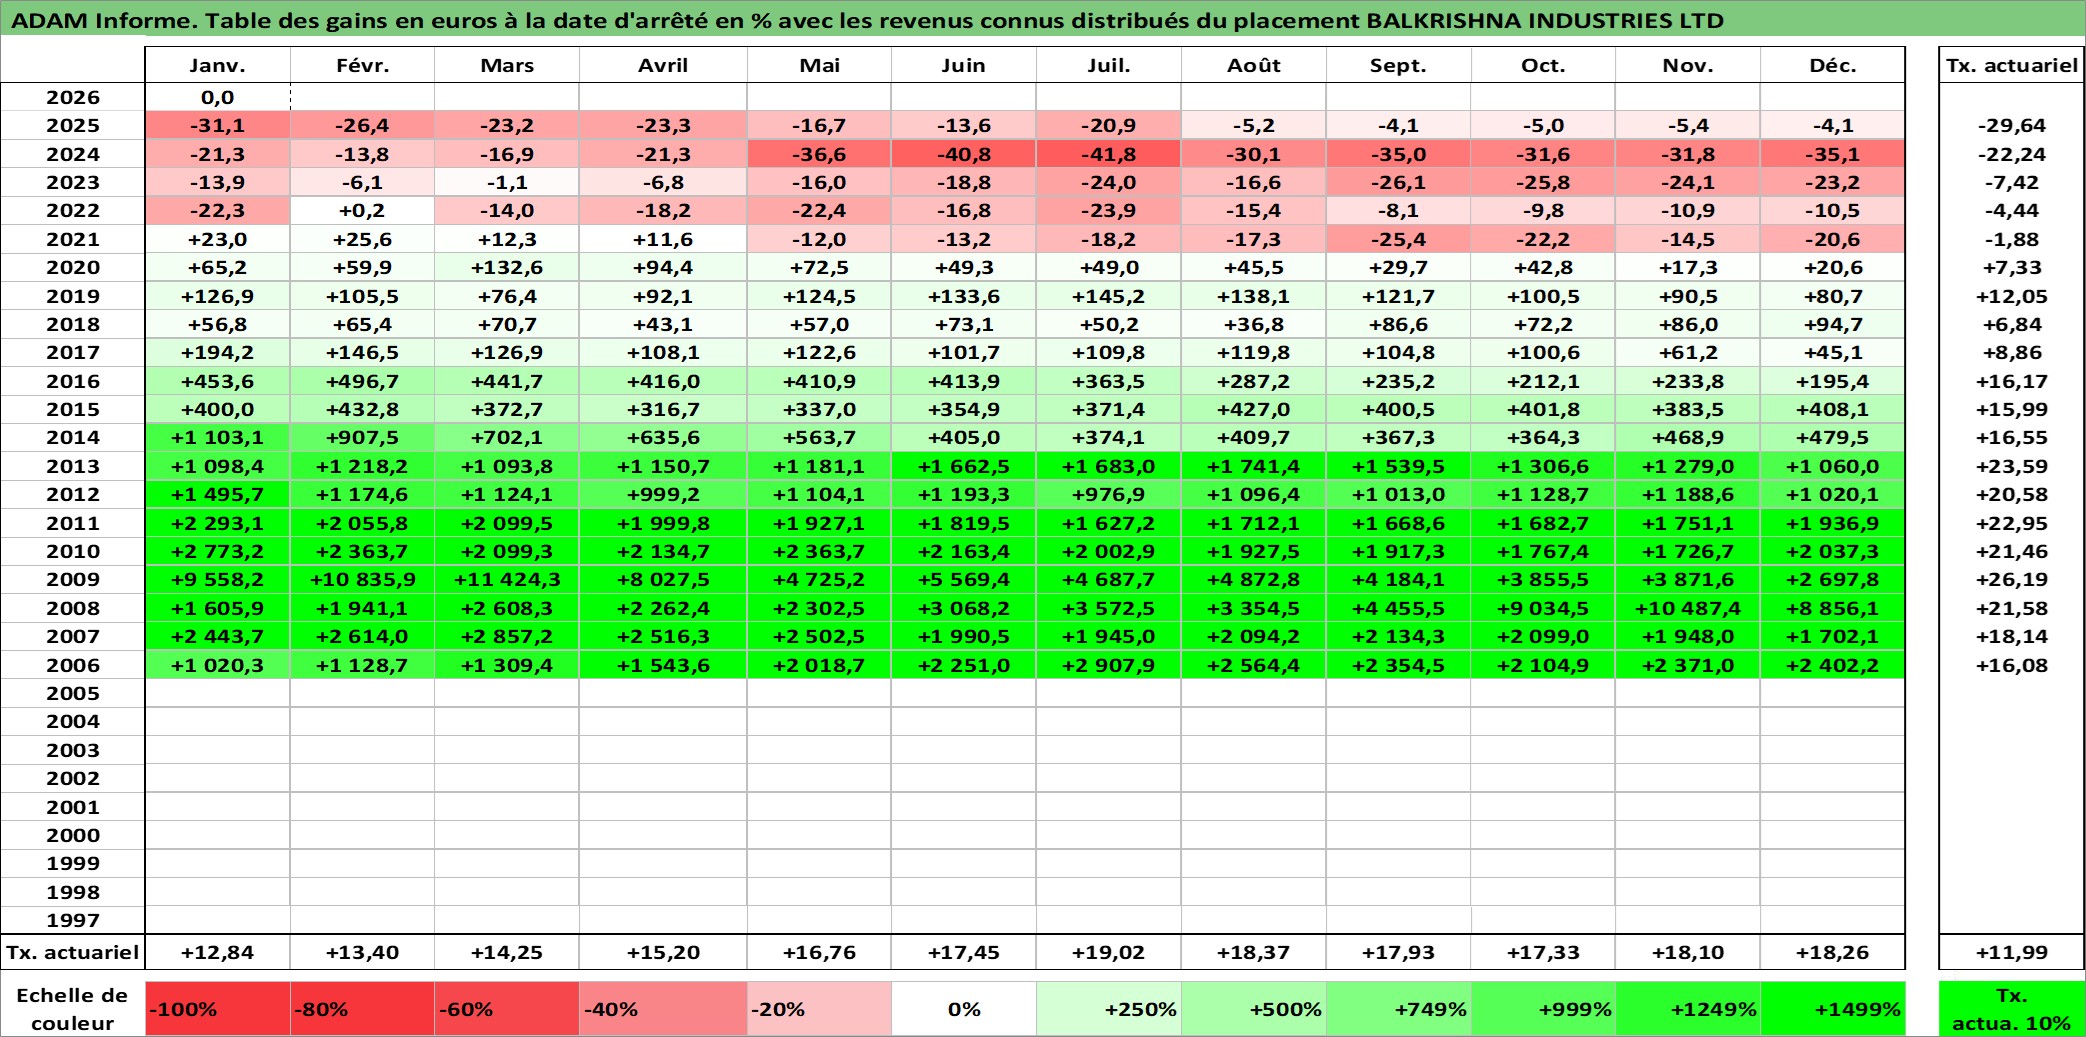The image size is (2086, 1037).
Task: Click the ADAM Informe title banner text
Action: coord(867,20)
